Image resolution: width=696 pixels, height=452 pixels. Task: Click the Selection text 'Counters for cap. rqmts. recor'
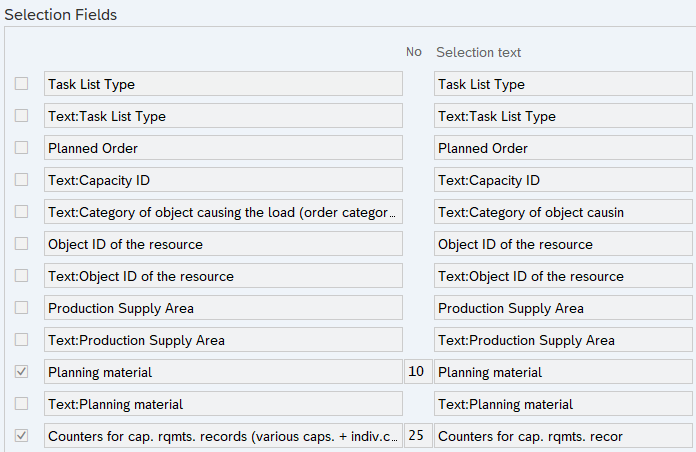click(563, 436)
